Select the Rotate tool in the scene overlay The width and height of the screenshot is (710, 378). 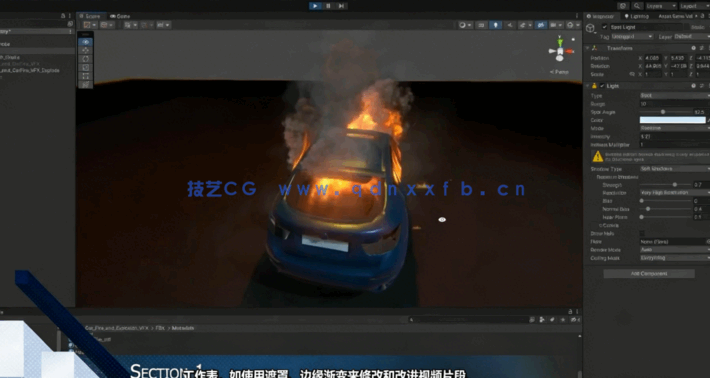[86, 59]
